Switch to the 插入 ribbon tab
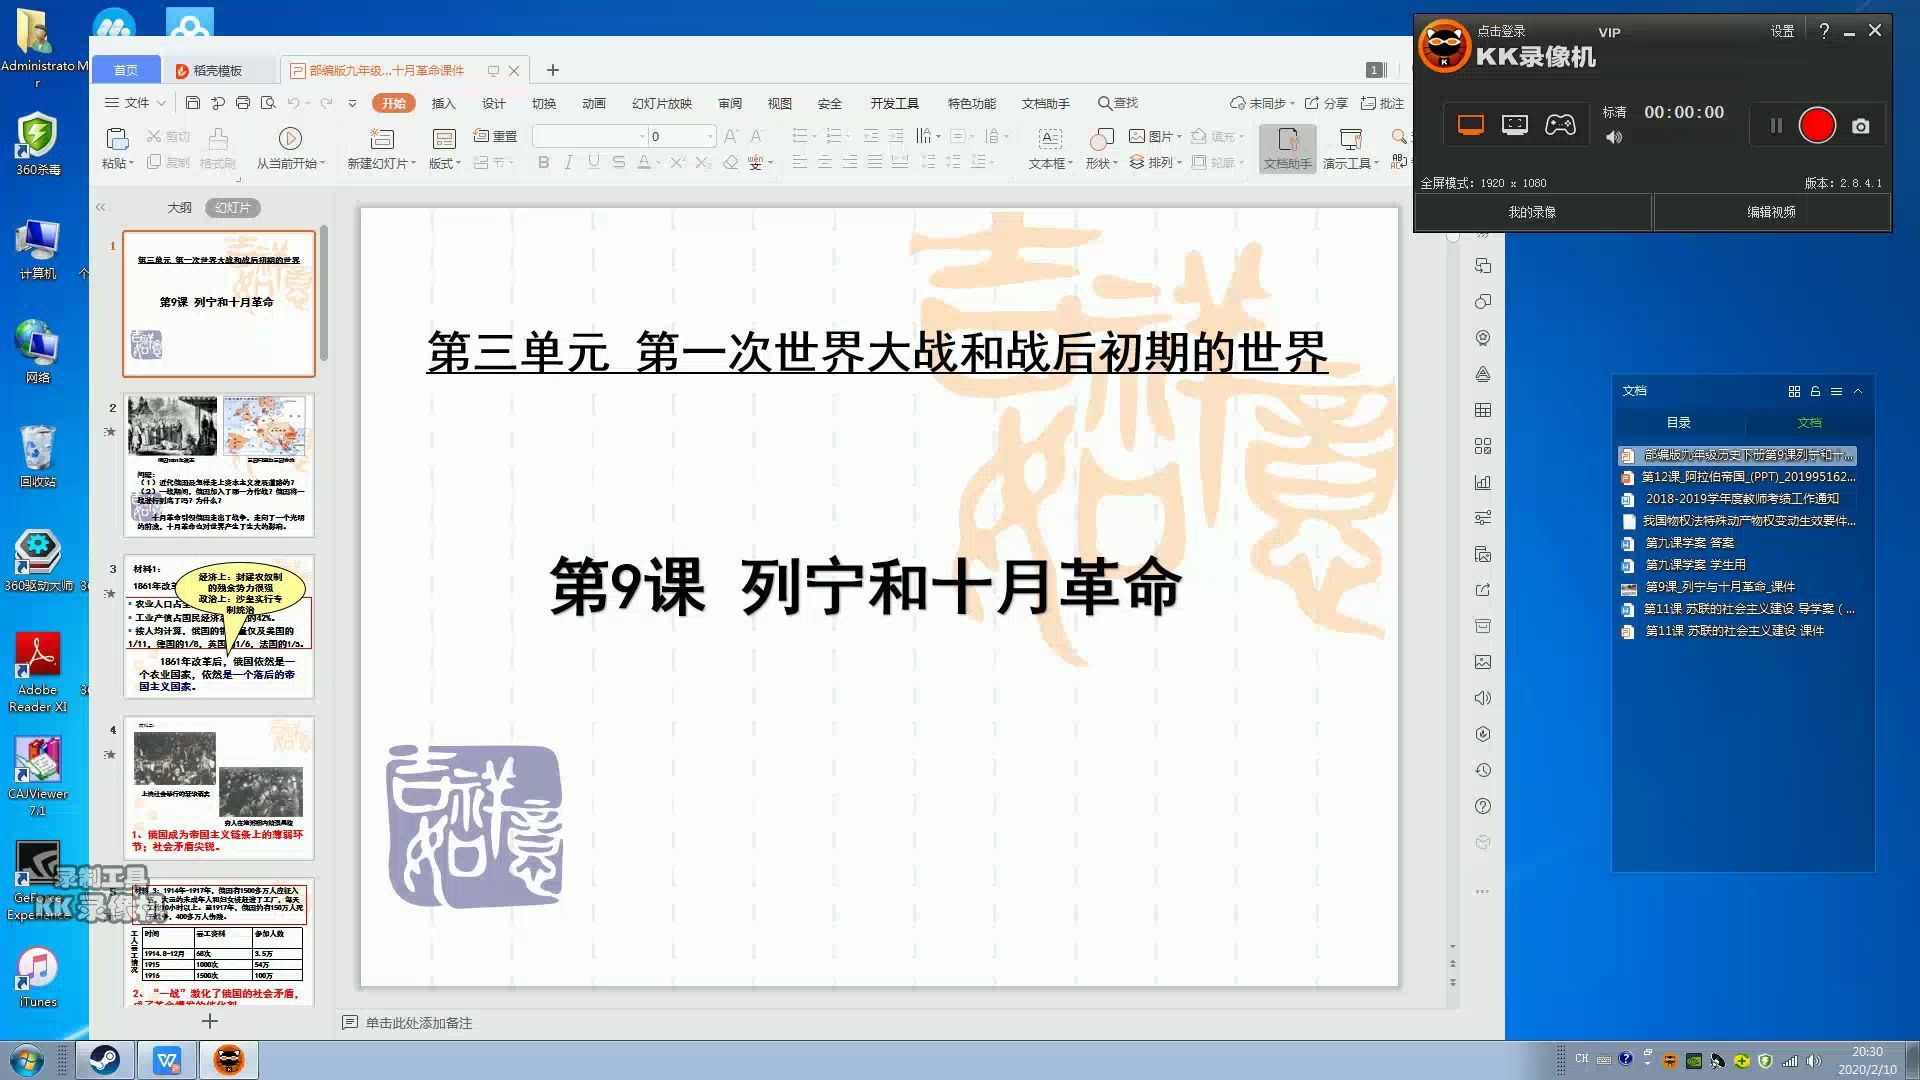The width and height of the screenshot is (1920, 1080). (442, 102)
